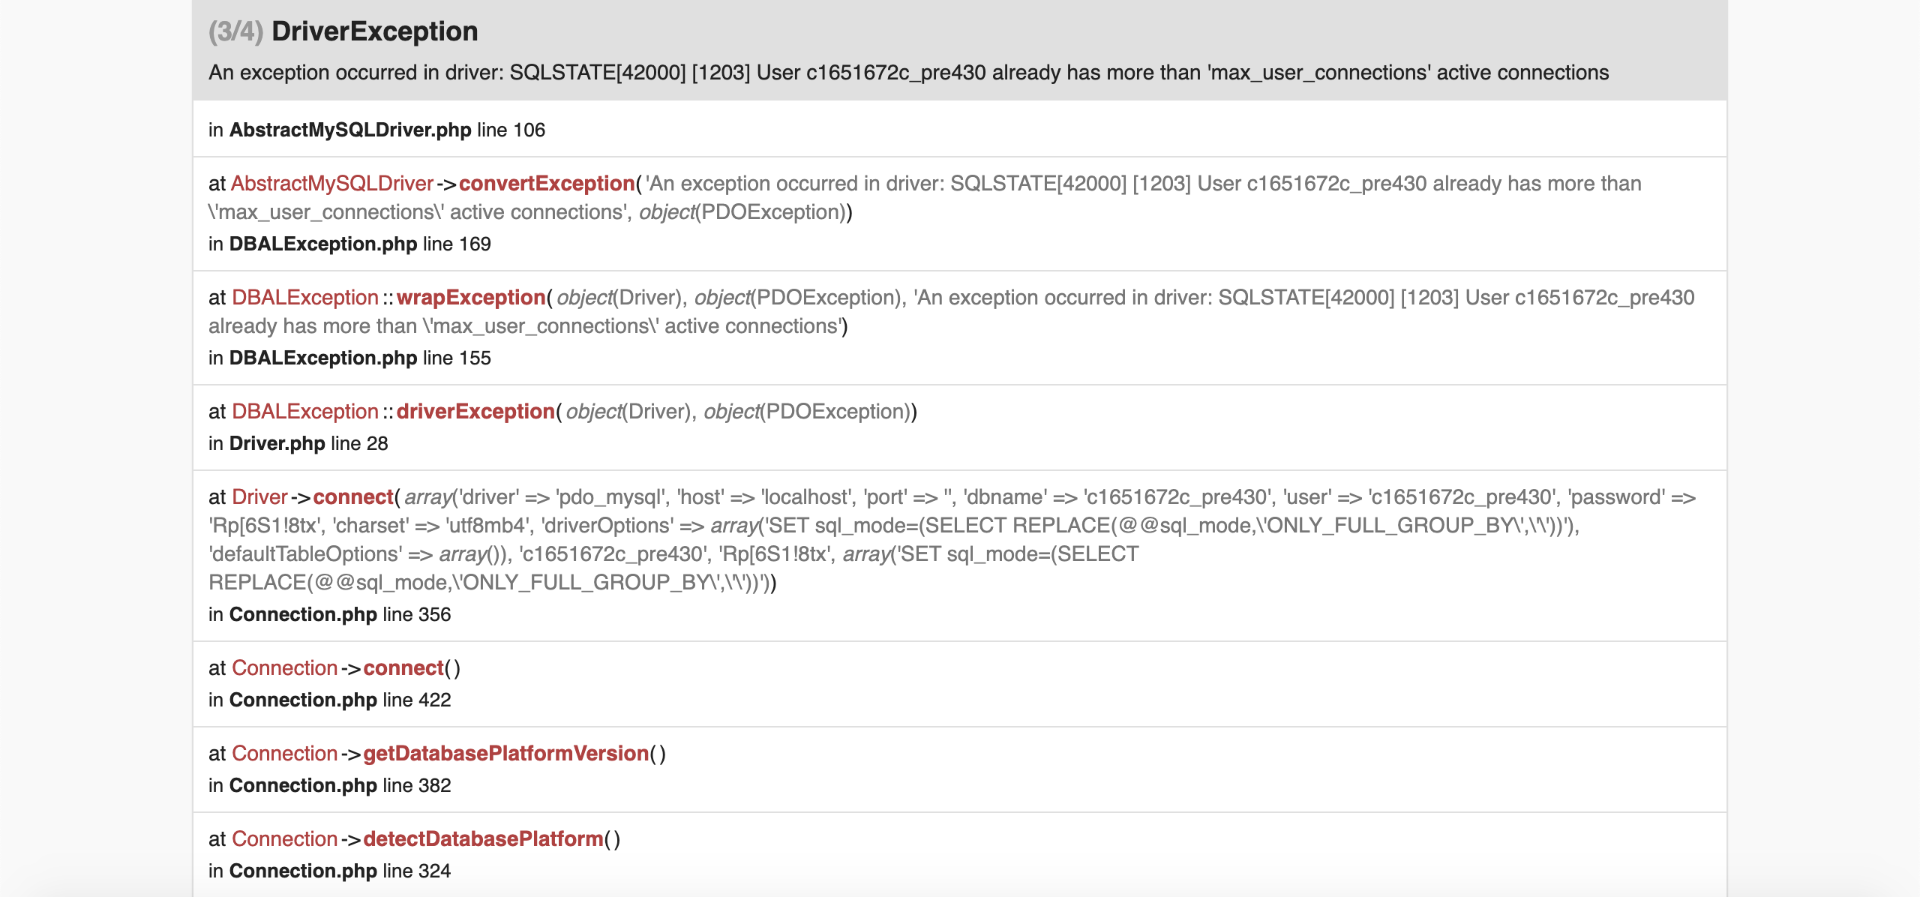
Task: Click the getDatabasePlatformVersion method link
Action: point(505,754)
